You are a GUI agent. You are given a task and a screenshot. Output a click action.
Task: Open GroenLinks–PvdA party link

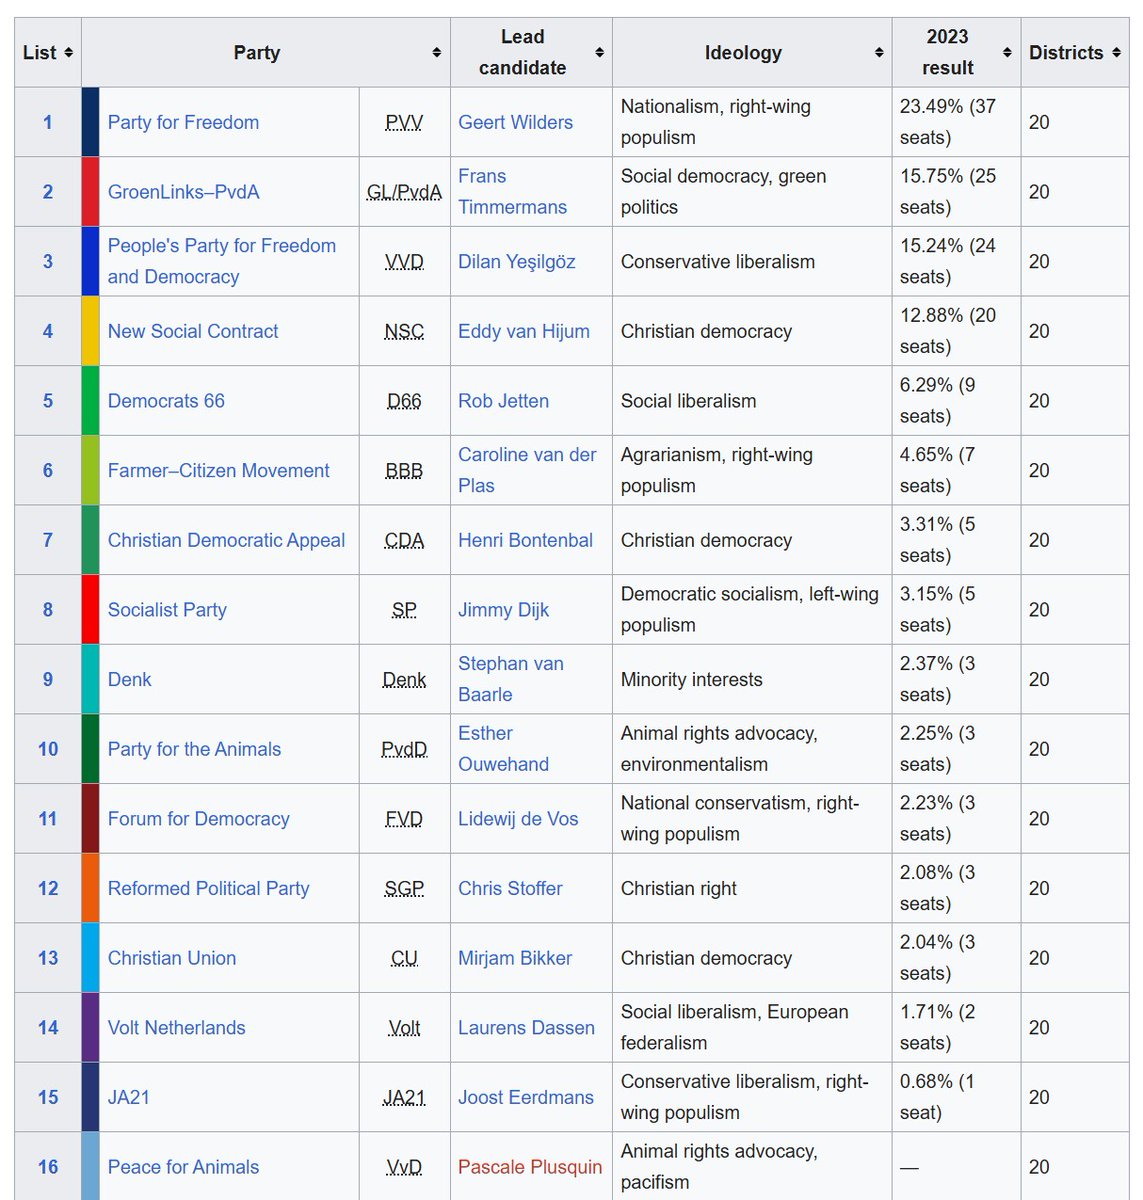tap(183, 192)
